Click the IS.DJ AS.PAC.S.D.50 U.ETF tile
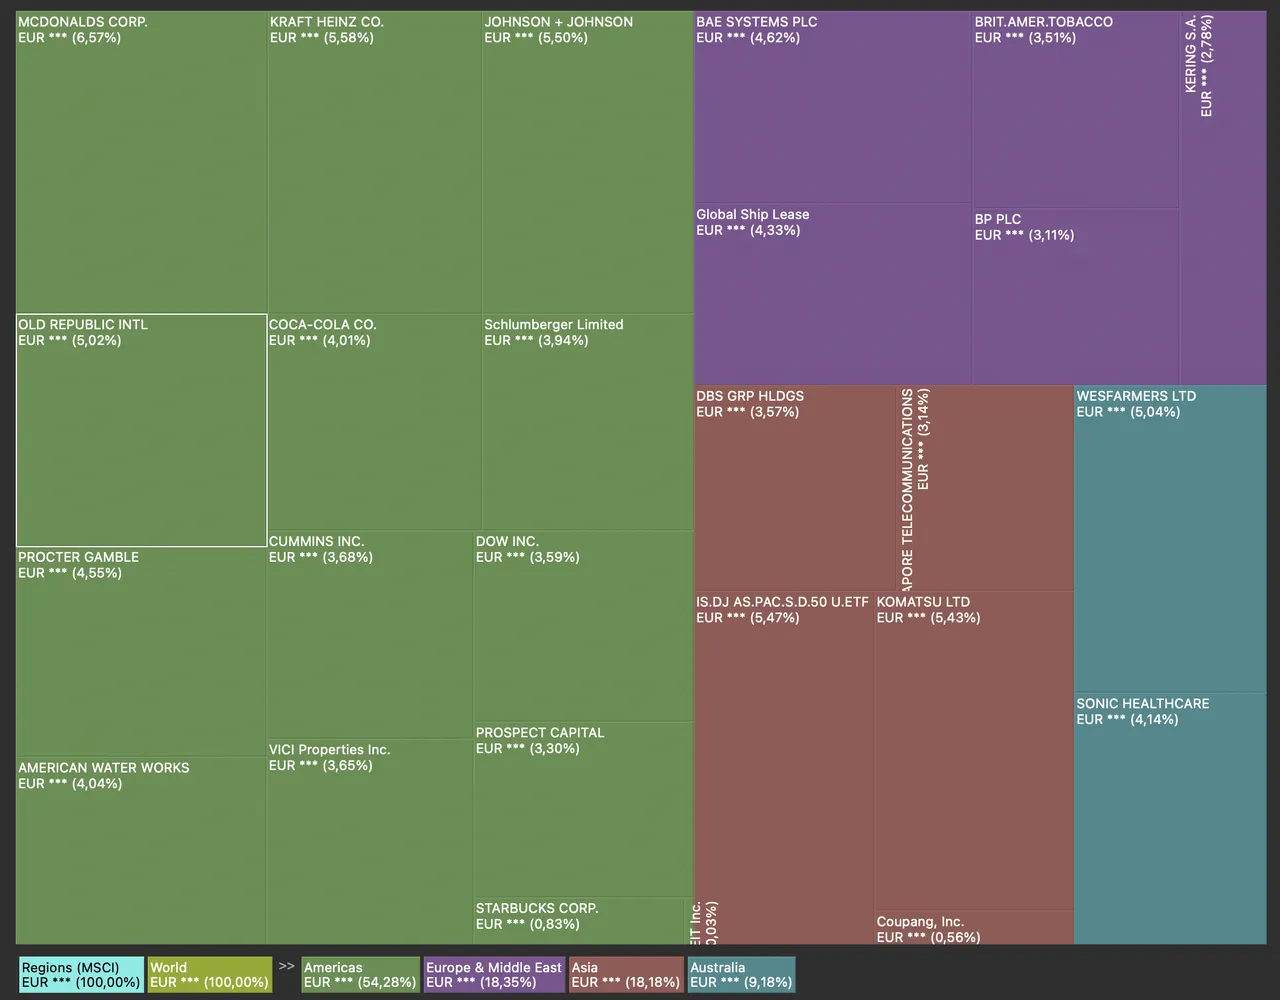The height and width of the screenshot is (1000, 1280). 784,767
